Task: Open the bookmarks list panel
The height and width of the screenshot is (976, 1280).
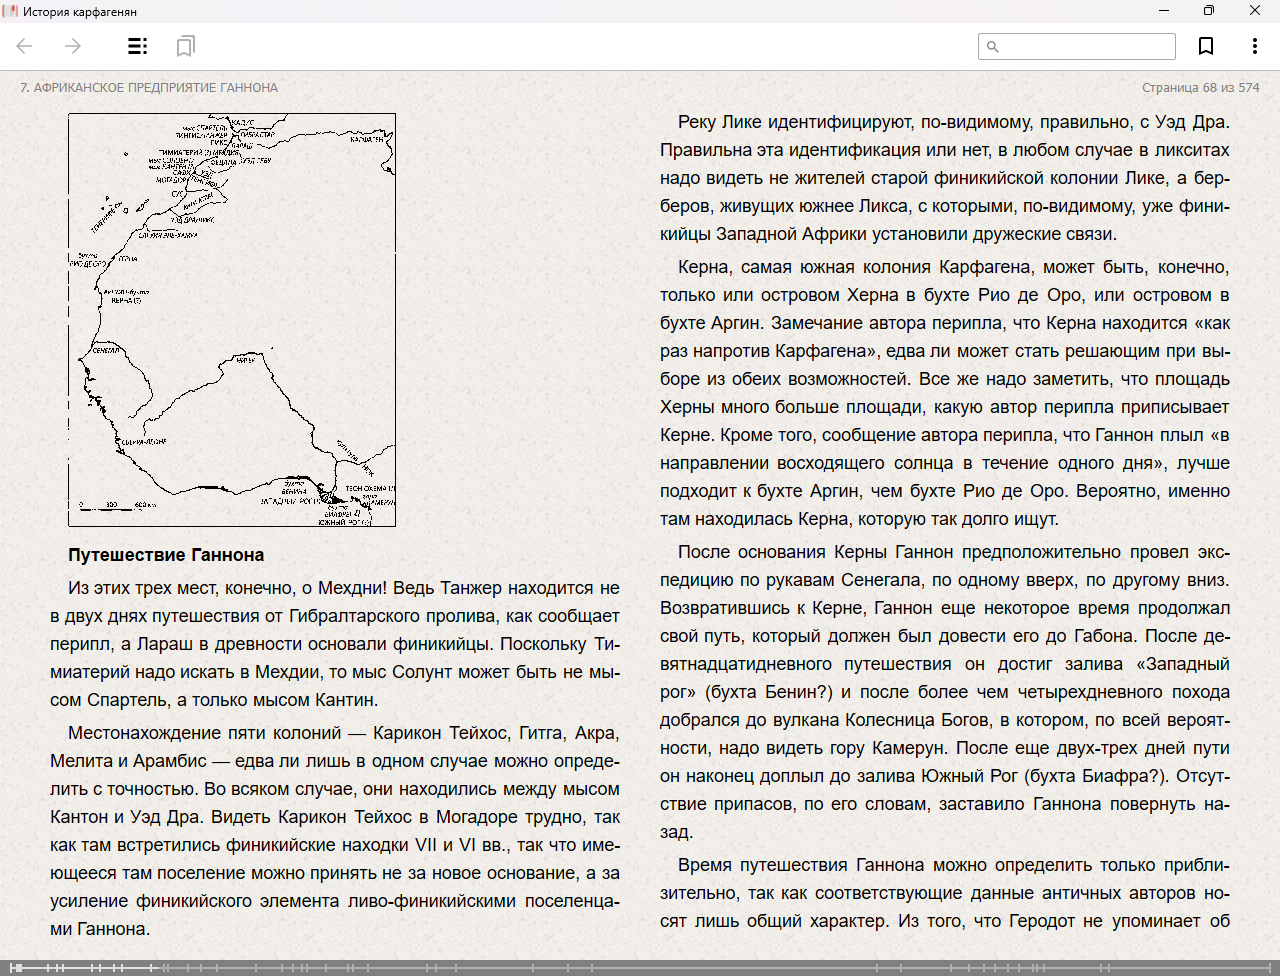Action: pyautogui.click(x=185, y=46)
